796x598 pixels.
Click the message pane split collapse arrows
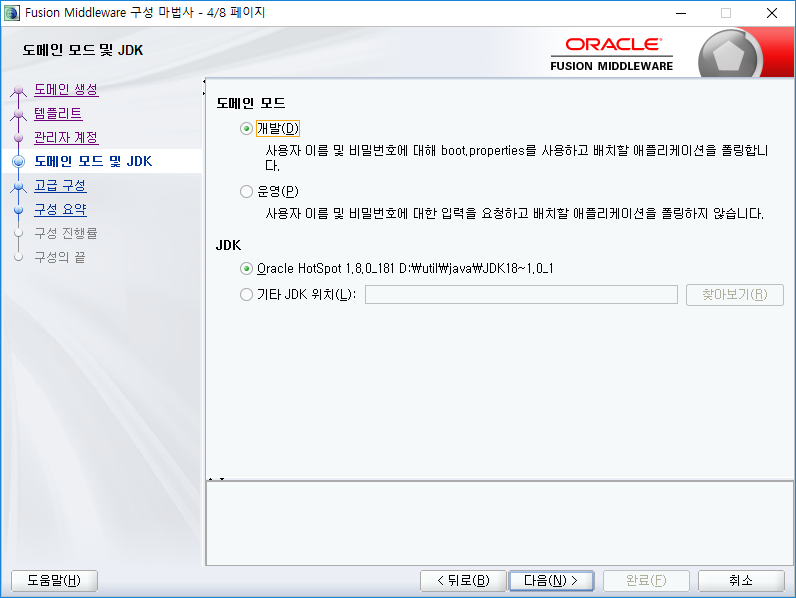(216, 479)
